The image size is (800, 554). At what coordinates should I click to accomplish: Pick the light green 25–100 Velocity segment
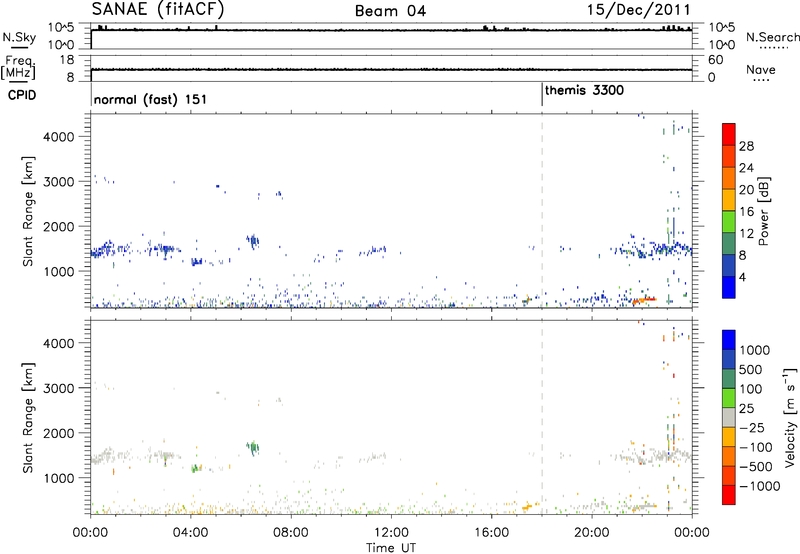click(729, 398)
